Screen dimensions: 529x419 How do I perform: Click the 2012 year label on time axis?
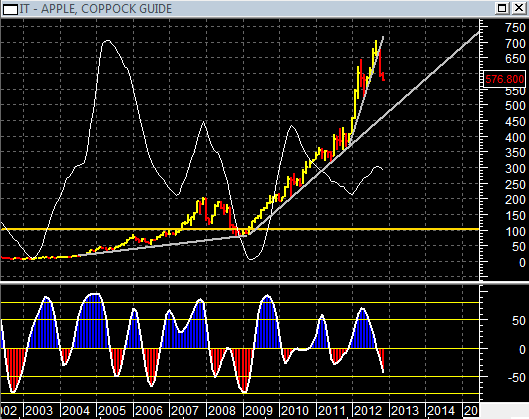click(x=368, y=411)
